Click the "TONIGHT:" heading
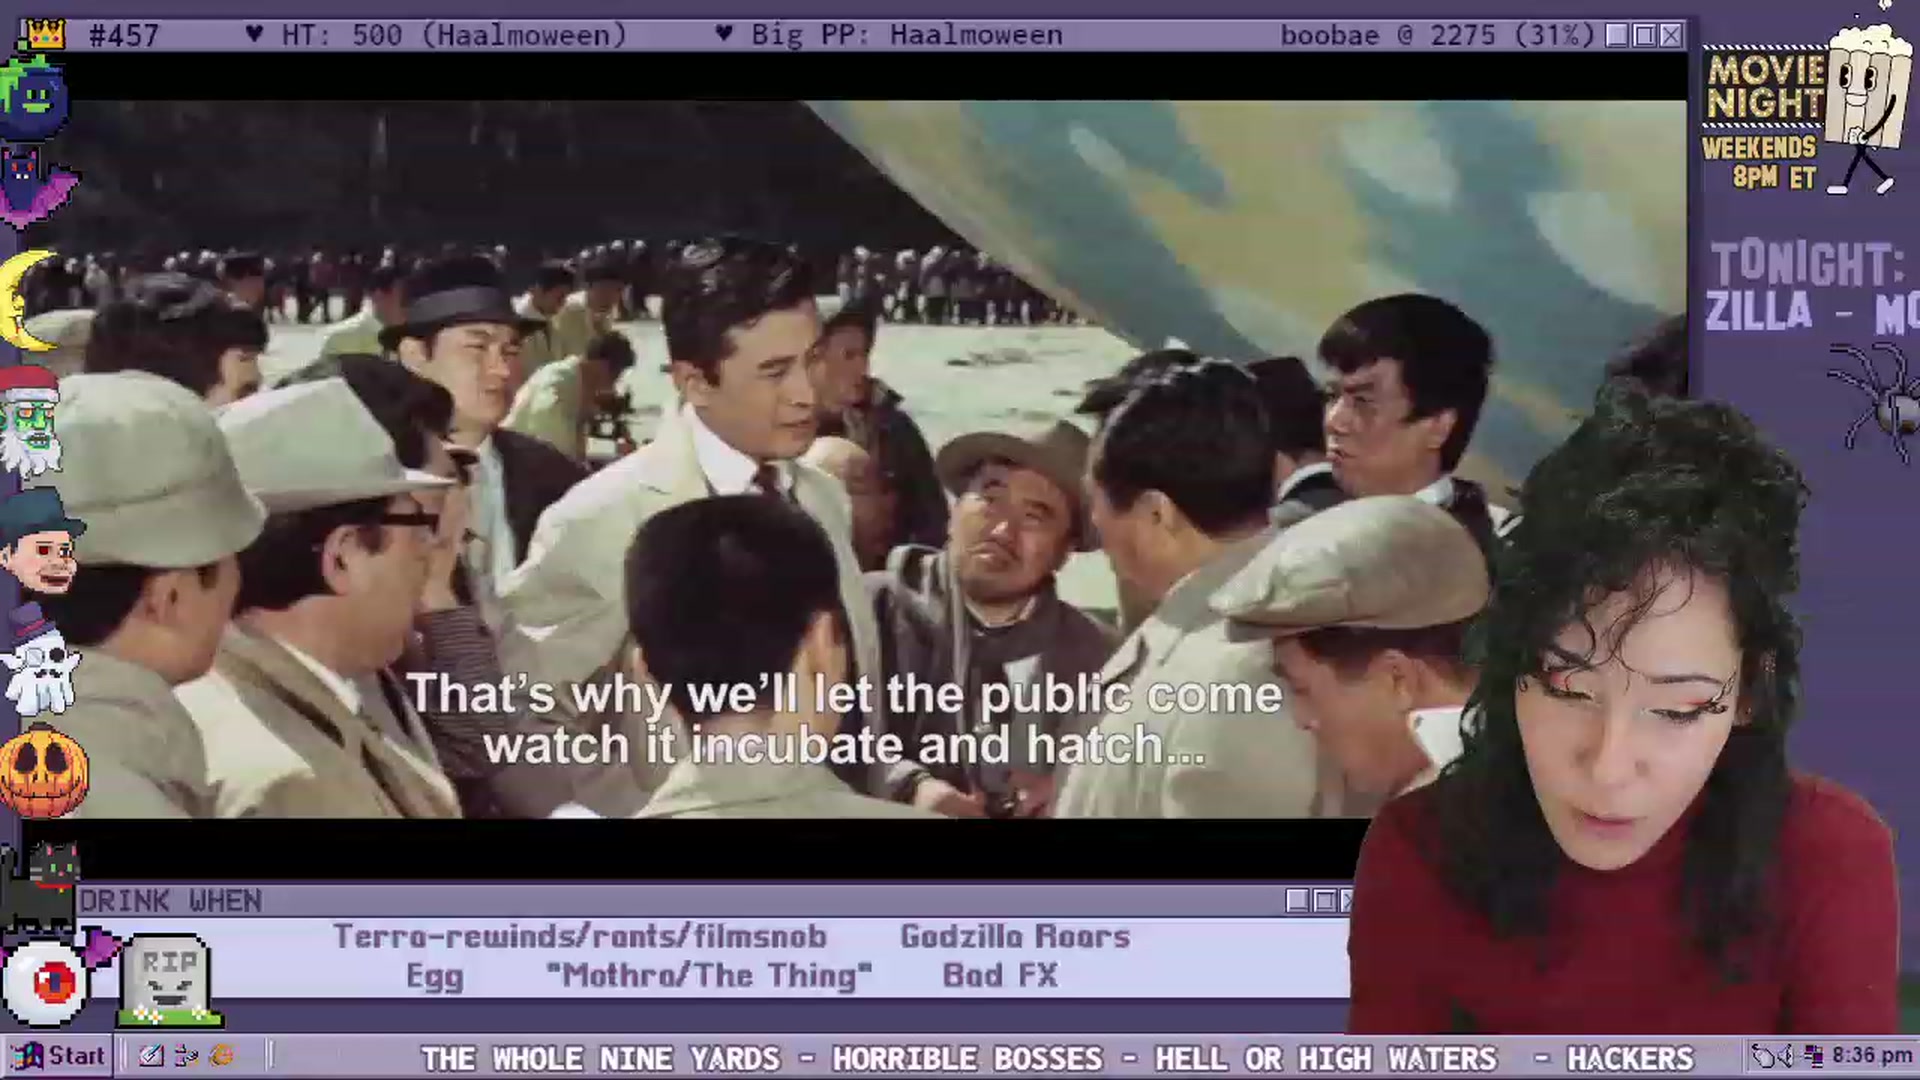Viewport: 1920px width, 1080px height. click(x=1808, y=265)
